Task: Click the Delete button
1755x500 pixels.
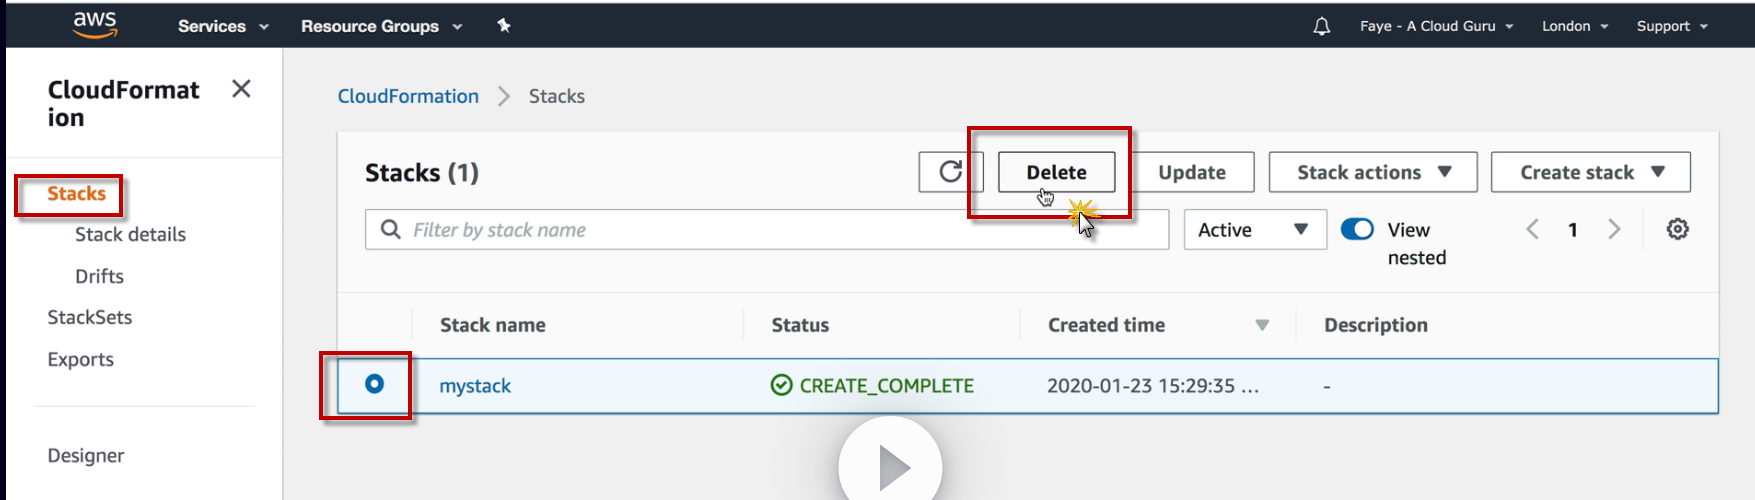Action: click(1056, 172)
